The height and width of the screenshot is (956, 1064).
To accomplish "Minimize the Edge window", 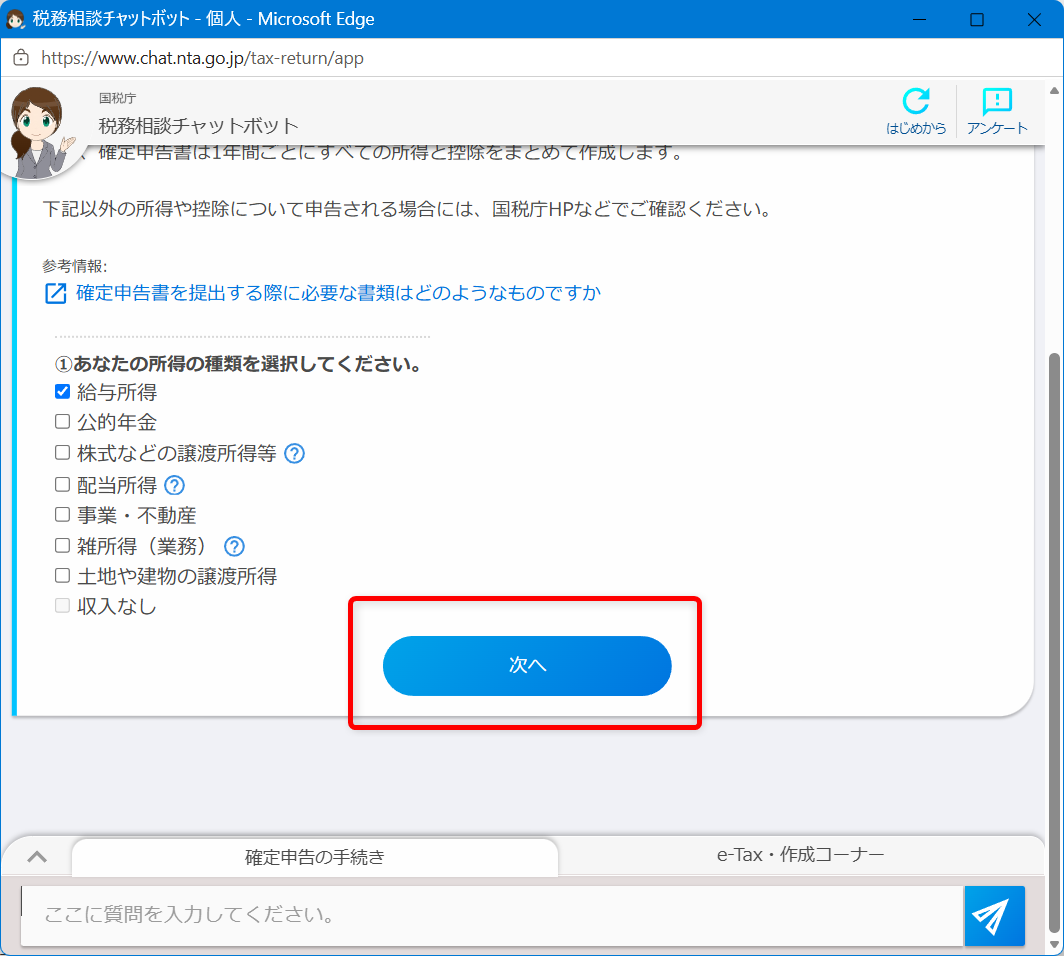I will 919,19.
